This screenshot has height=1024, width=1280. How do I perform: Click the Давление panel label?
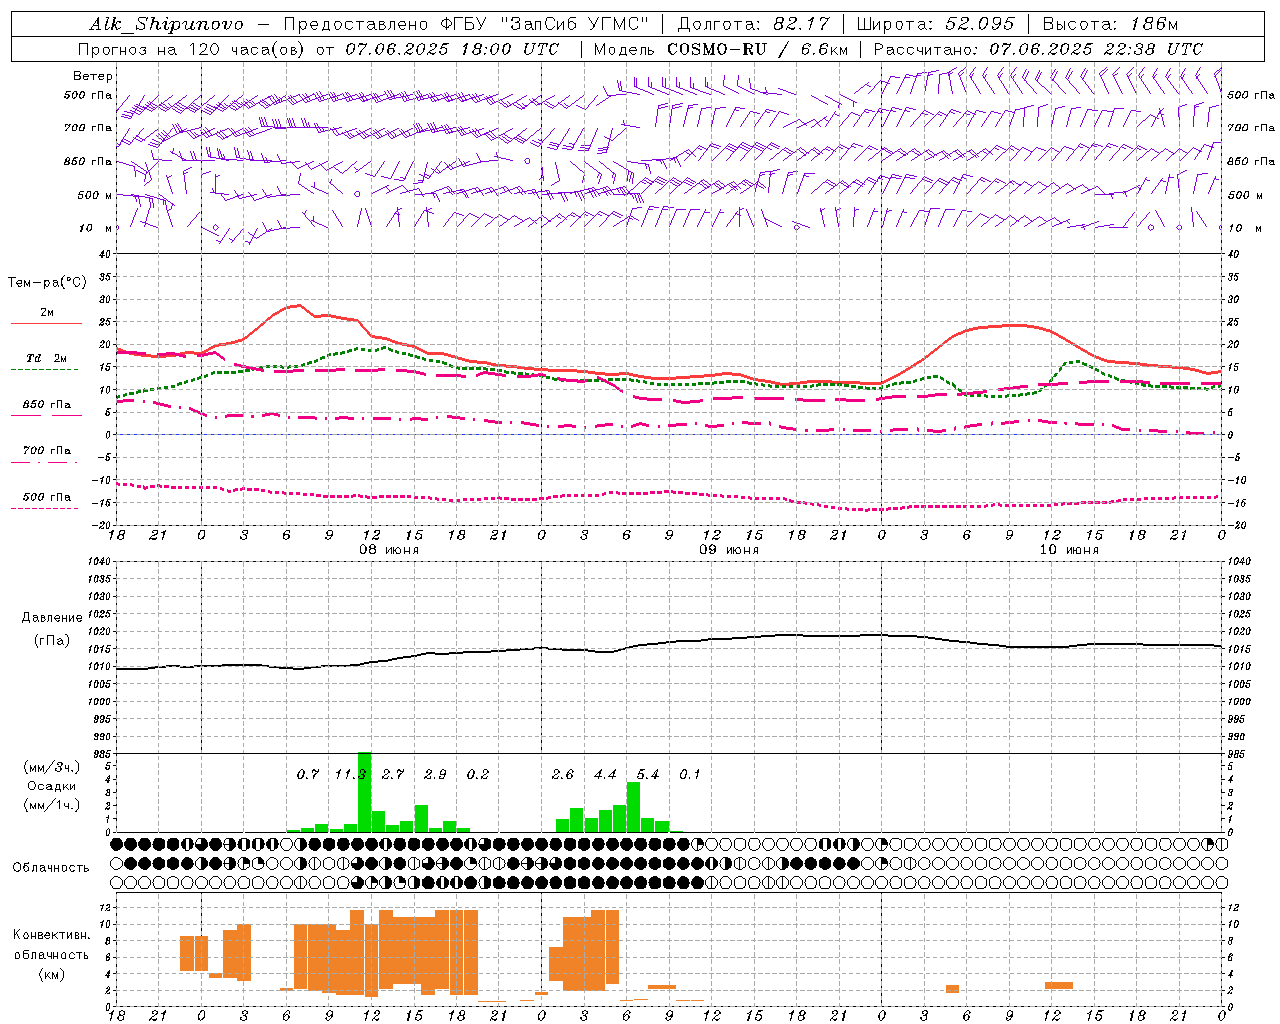pos(51,618)
